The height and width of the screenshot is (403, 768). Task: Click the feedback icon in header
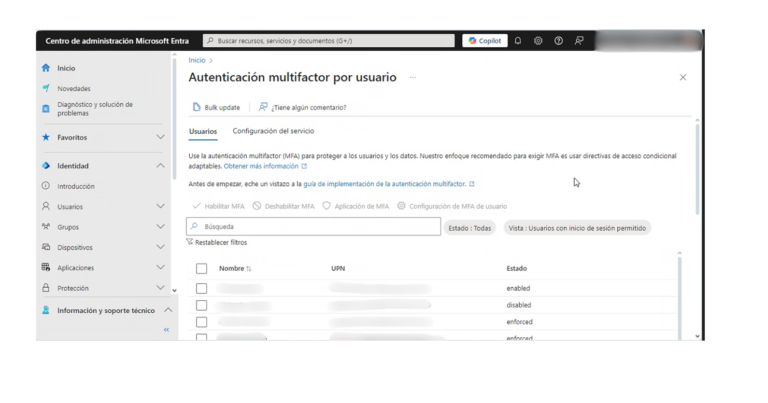point(579,41)
